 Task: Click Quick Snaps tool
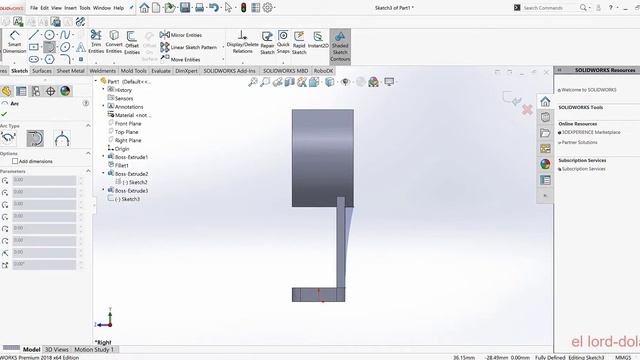click(x=283, y=42)
